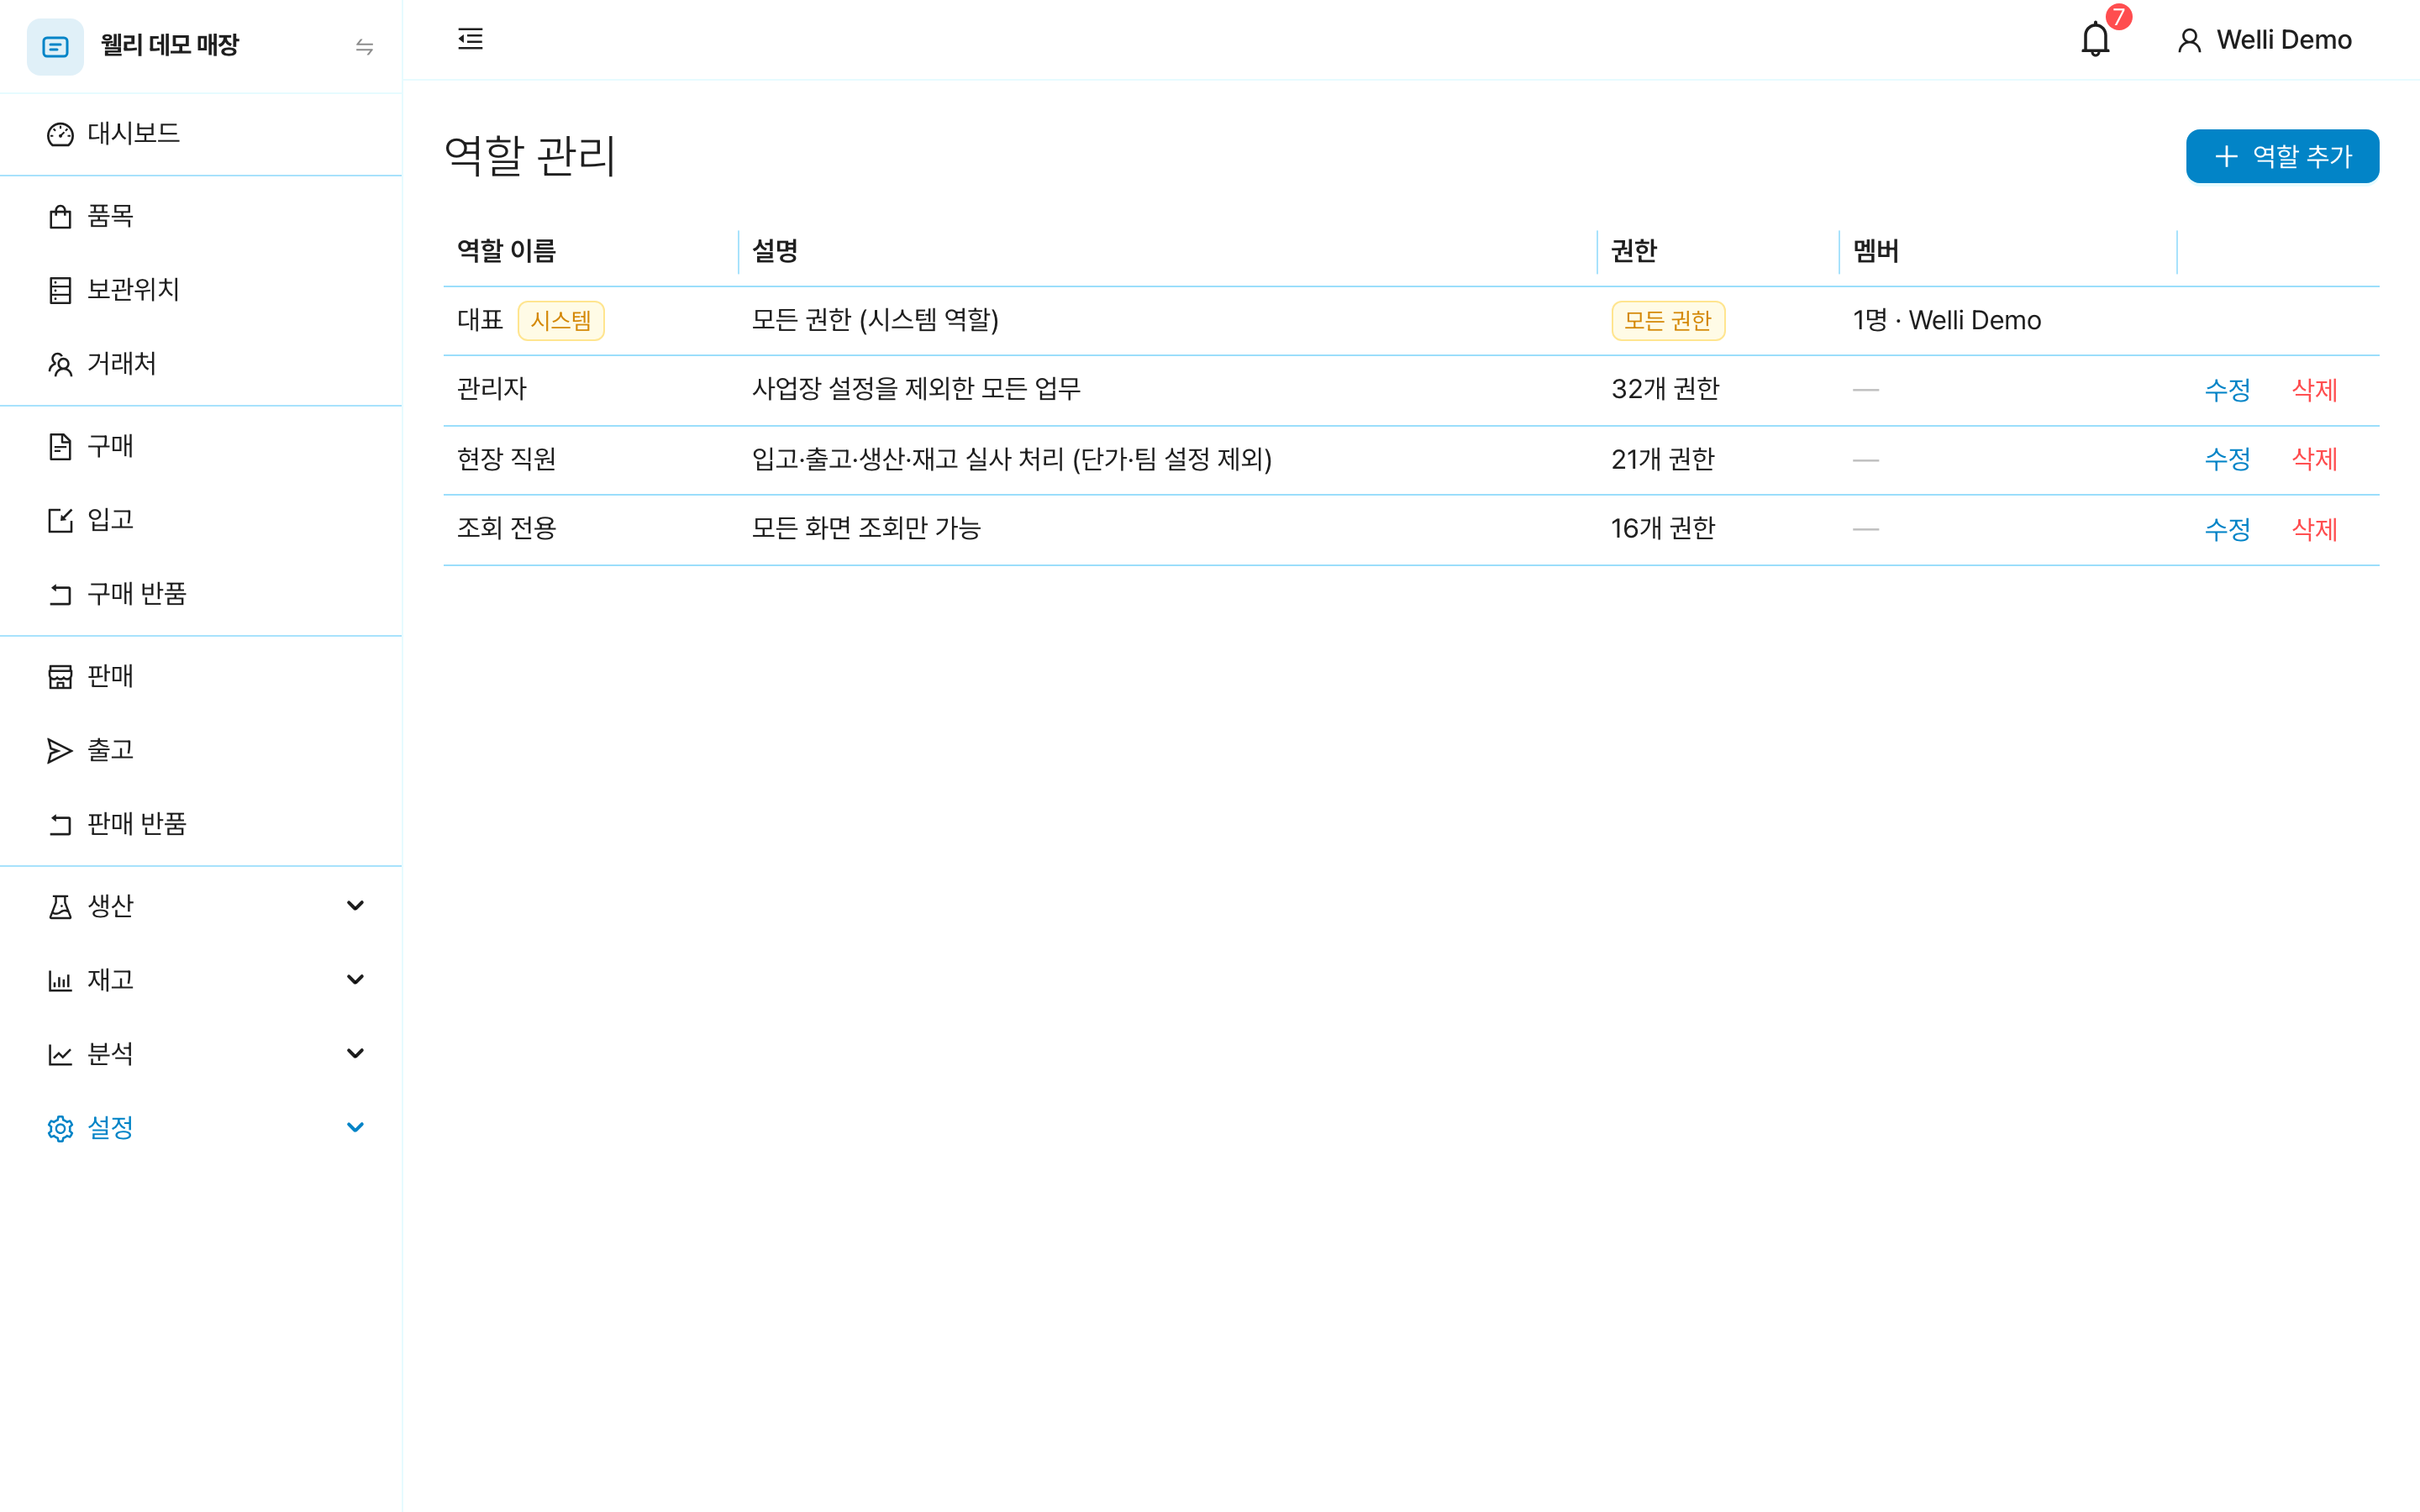Delete the 조회 전용 role
Viewport: 2420px width, 1512px height.
pyautogui.click(x=2314, y=530)
